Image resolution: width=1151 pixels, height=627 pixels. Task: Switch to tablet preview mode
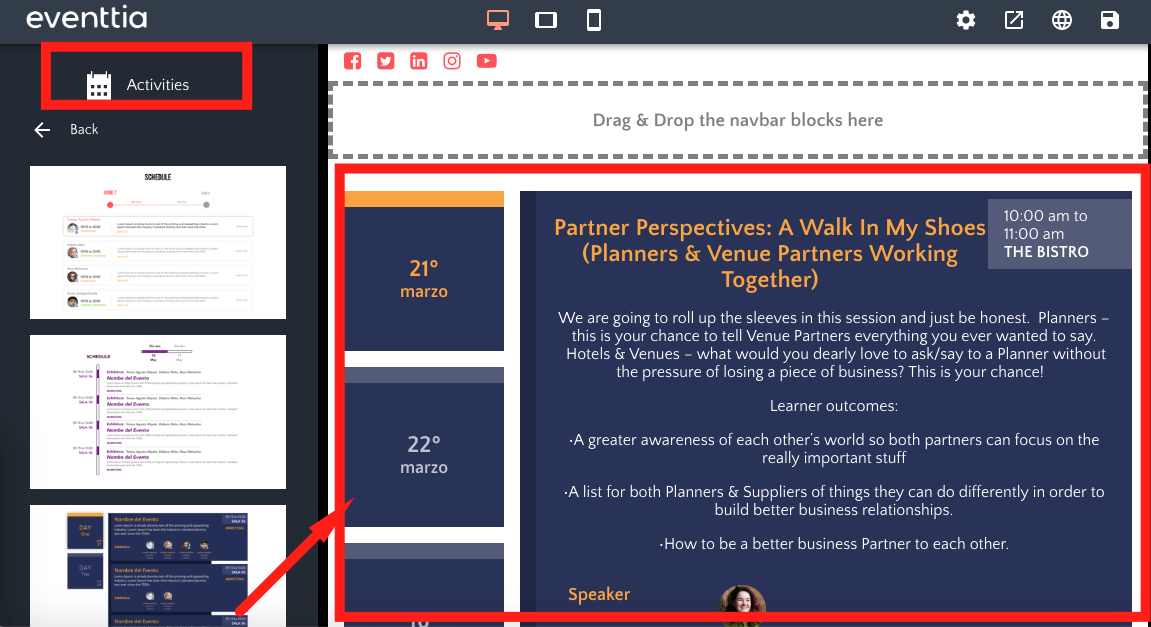546,20
